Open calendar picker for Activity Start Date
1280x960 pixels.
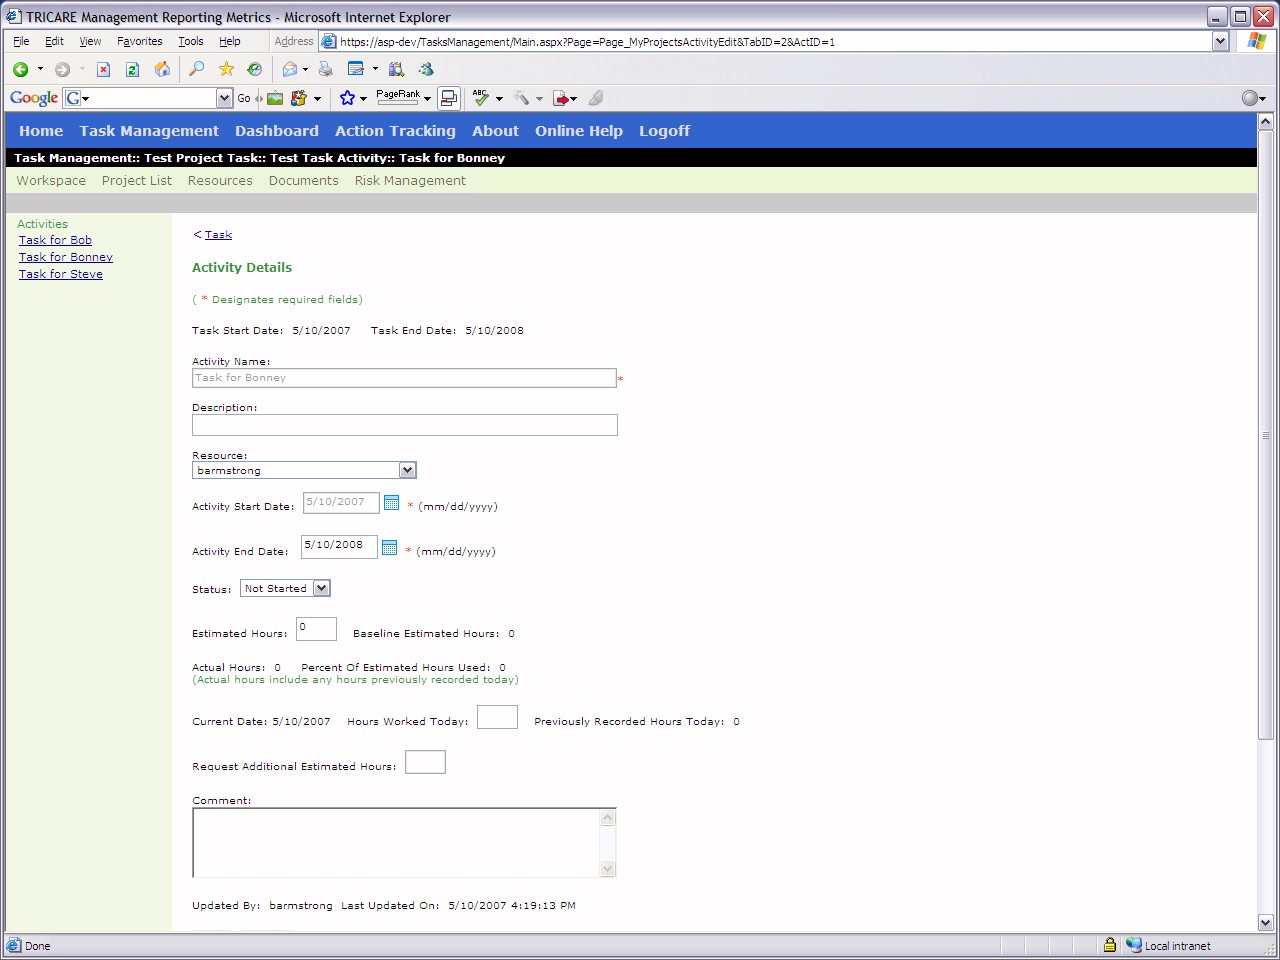(x=392, y=503)
